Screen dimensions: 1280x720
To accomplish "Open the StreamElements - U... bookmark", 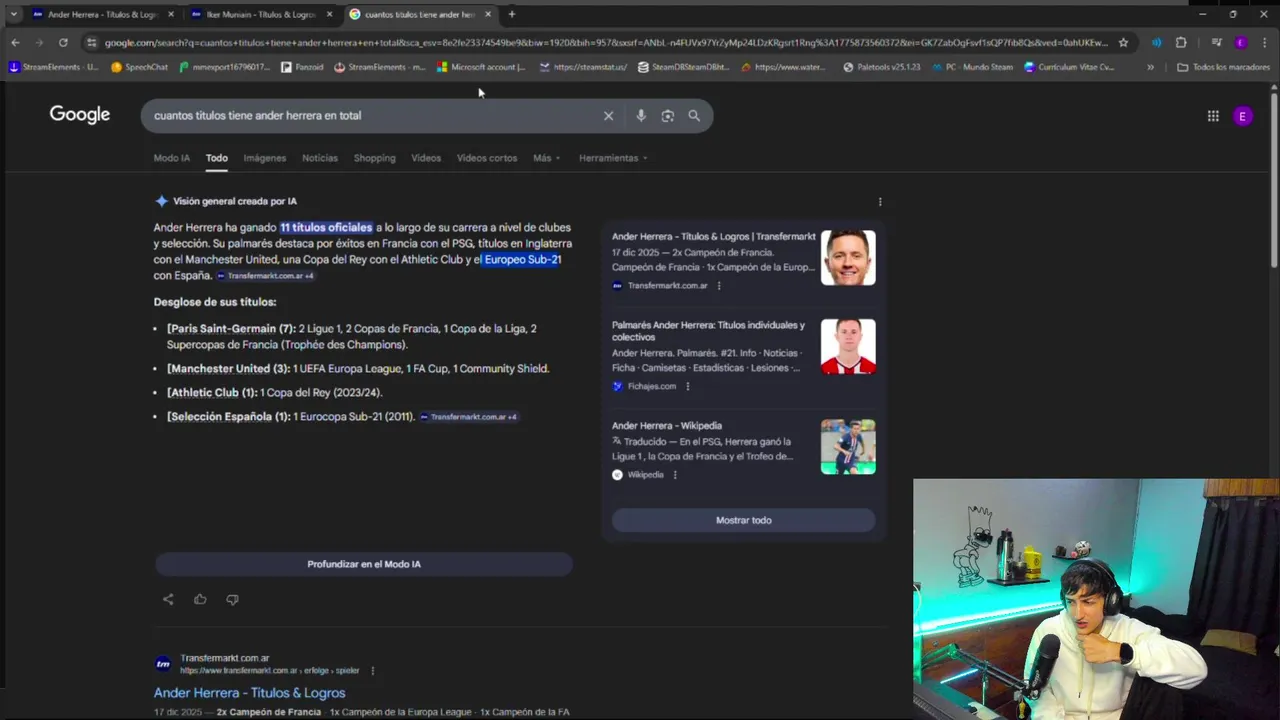I will point(53,67).
